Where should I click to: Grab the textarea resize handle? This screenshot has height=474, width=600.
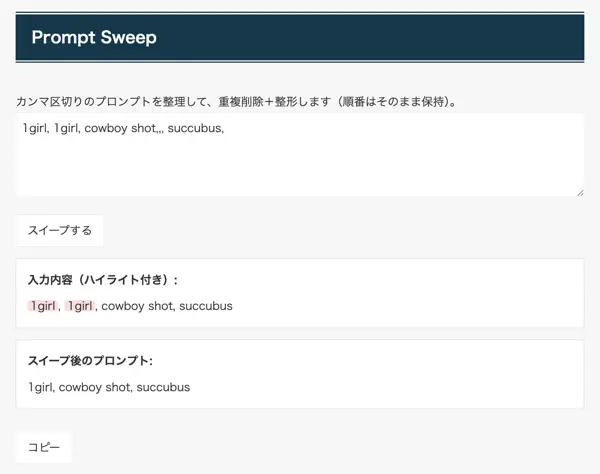coord(579,191)
